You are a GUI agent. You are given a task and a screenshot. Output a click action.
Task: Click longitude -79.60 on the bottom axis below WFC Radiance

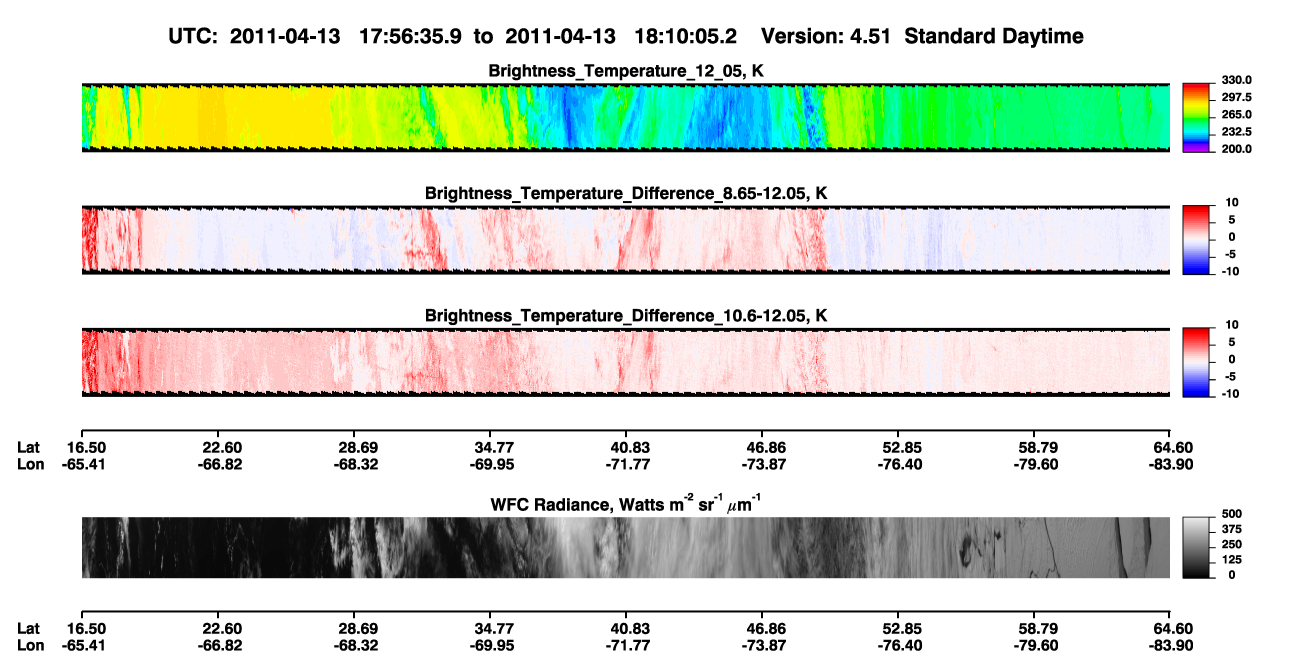(1034, 645)
